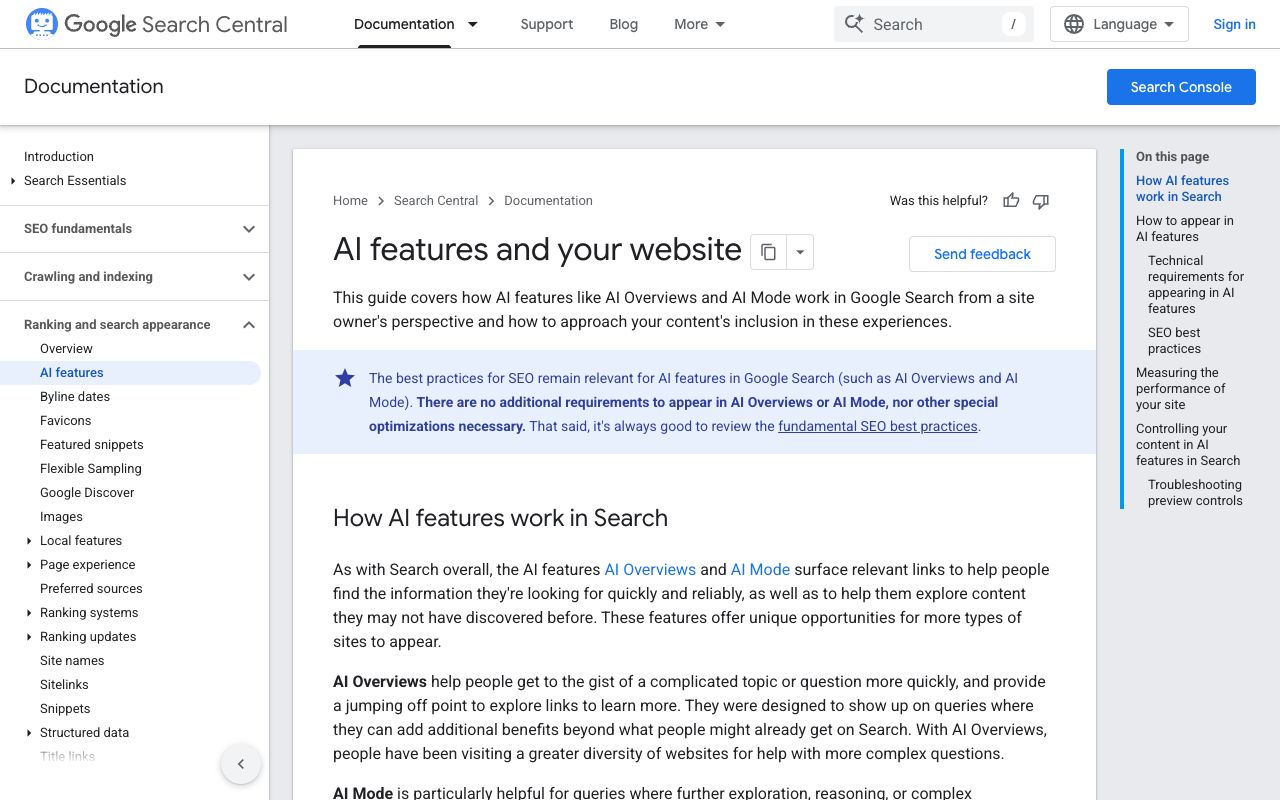Select the Documentation header tab
Viewport: 1280px width, 800px height.
coord(404,24)
